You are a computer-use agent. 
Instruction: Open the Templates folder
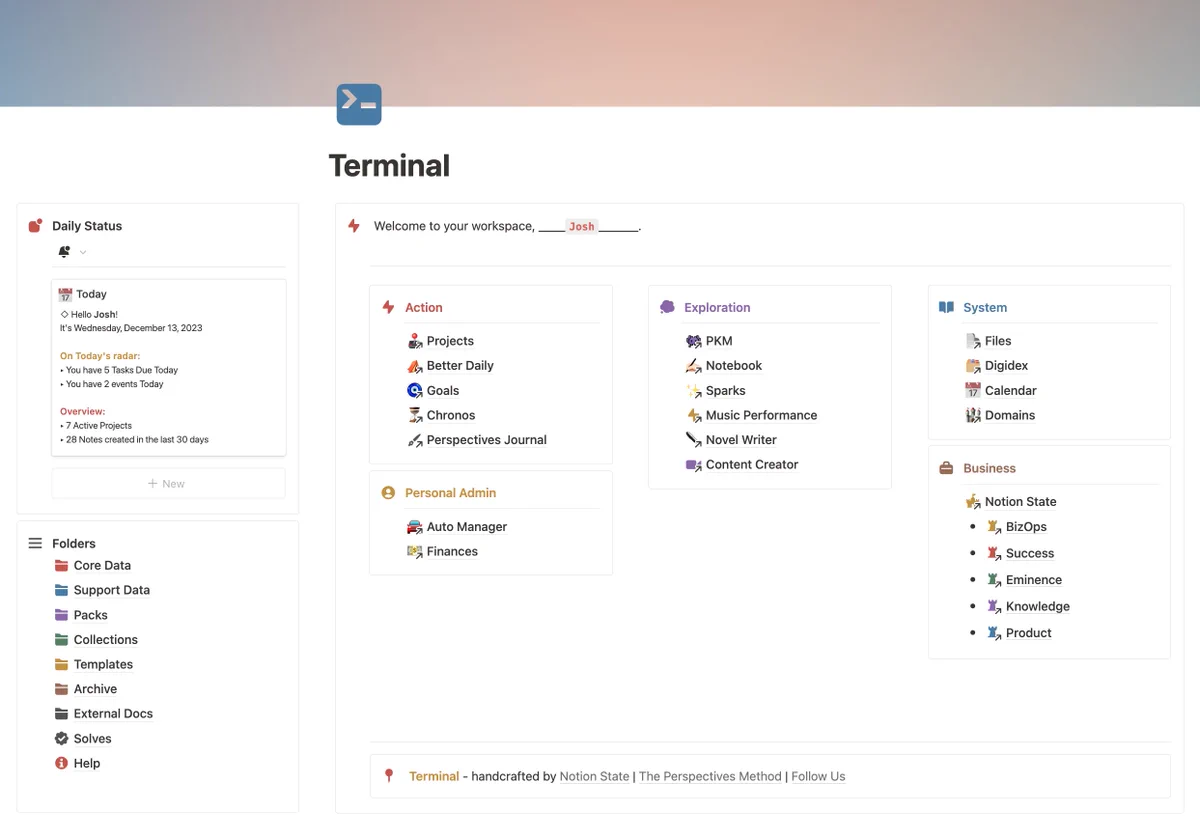pyautogui.click(x=103, y=665)
